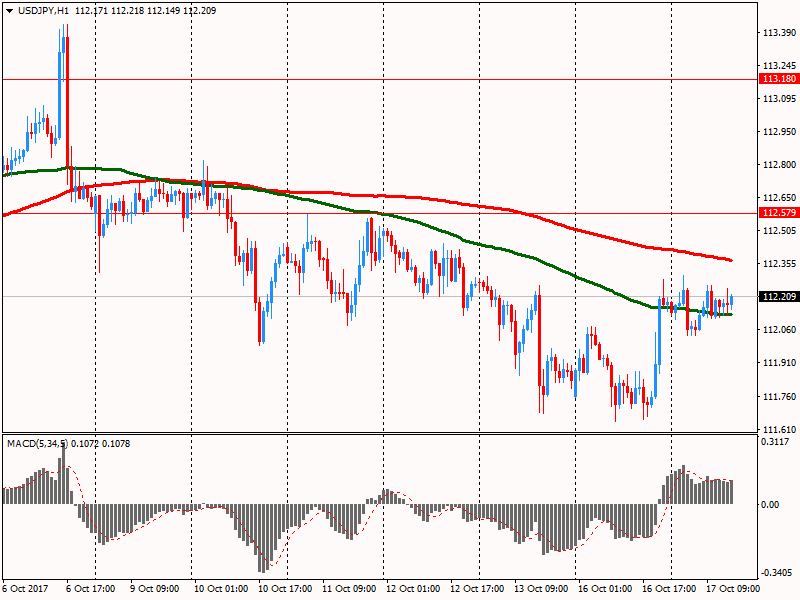Click the MACD values 0.1072 0.1078
Viewport: 800px width, 600px height.
coord(101,444)
